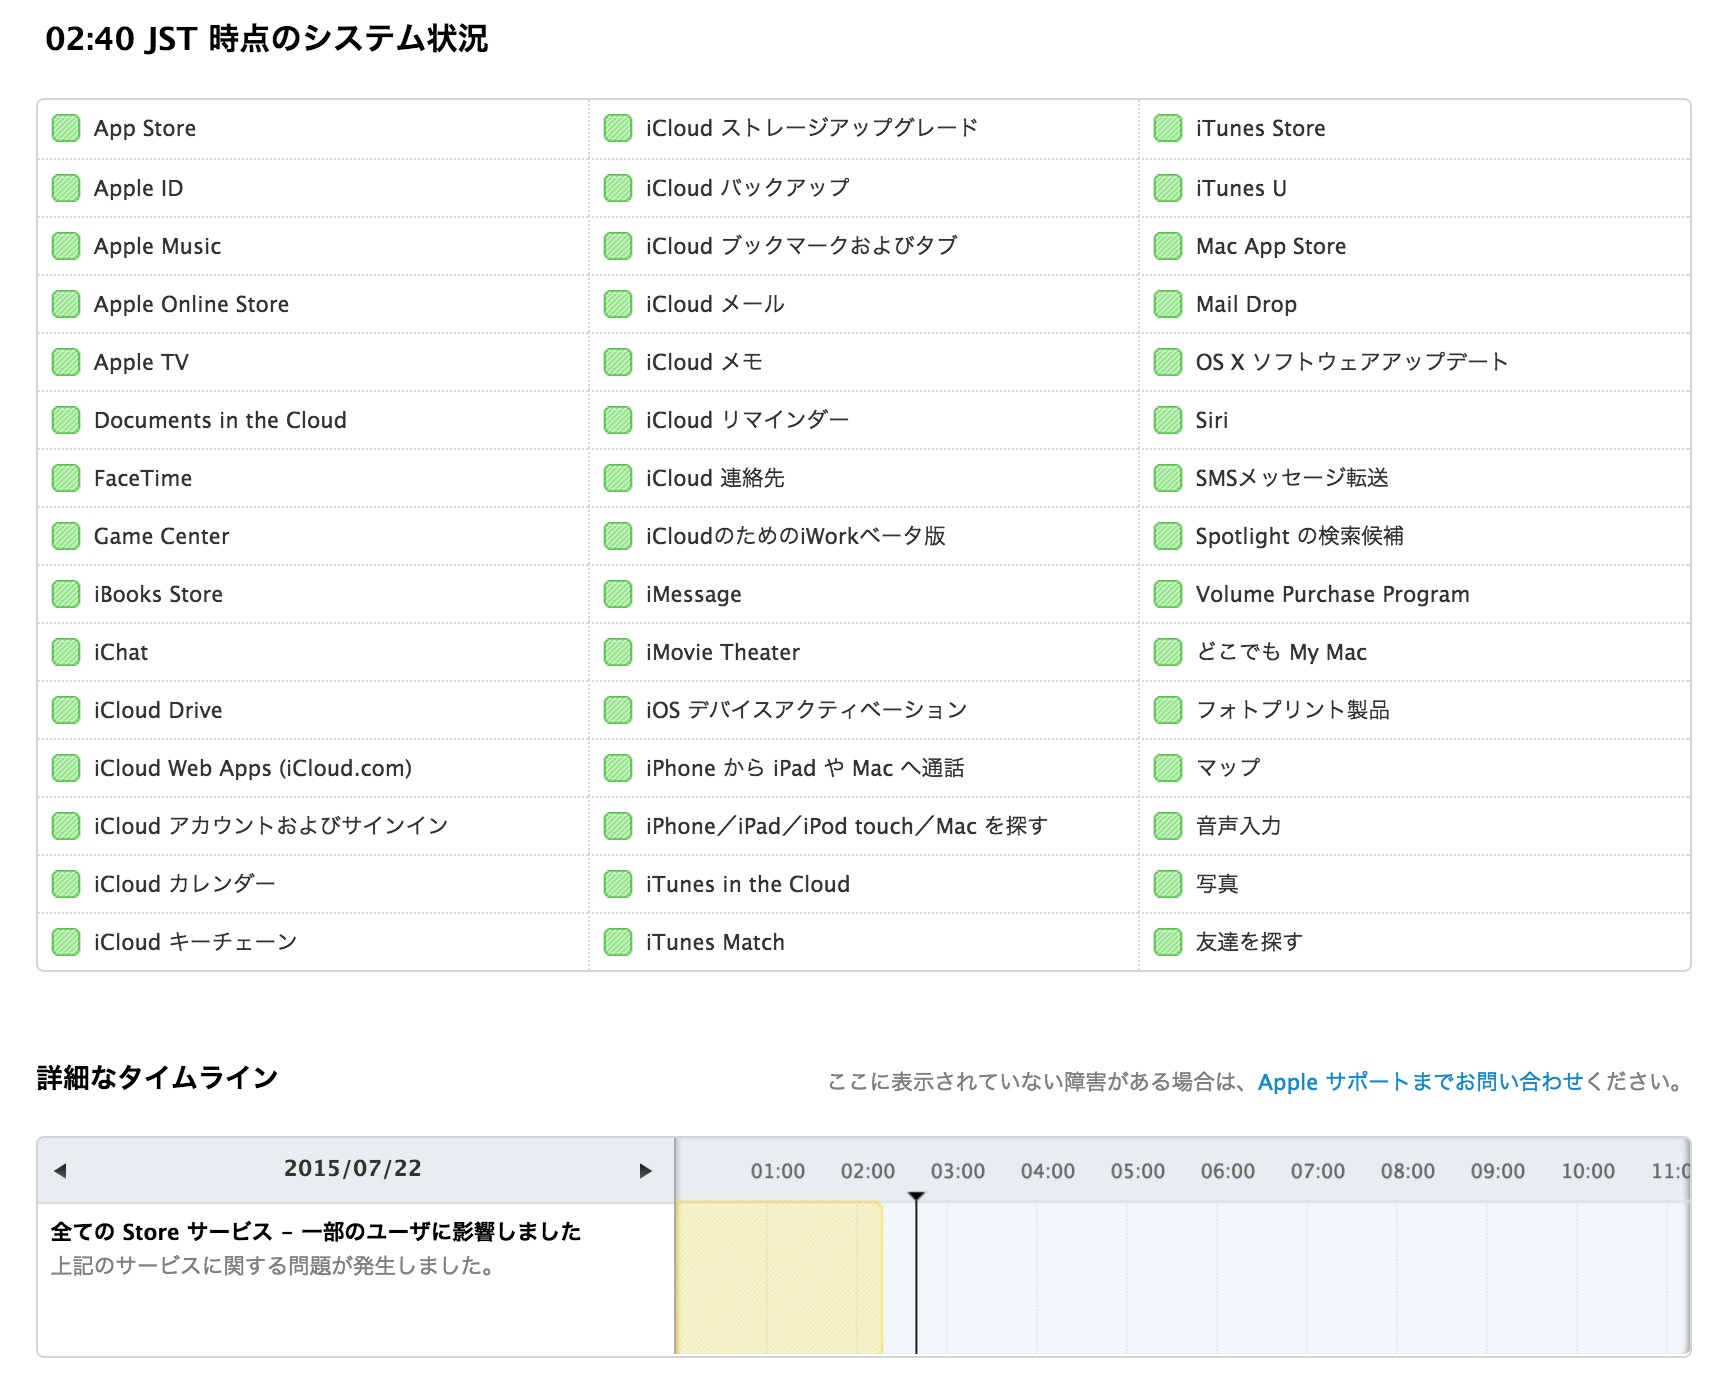Click the マップ status icon
1720x1382 pixels.
pyautogui.click(x=1168, y=768)
